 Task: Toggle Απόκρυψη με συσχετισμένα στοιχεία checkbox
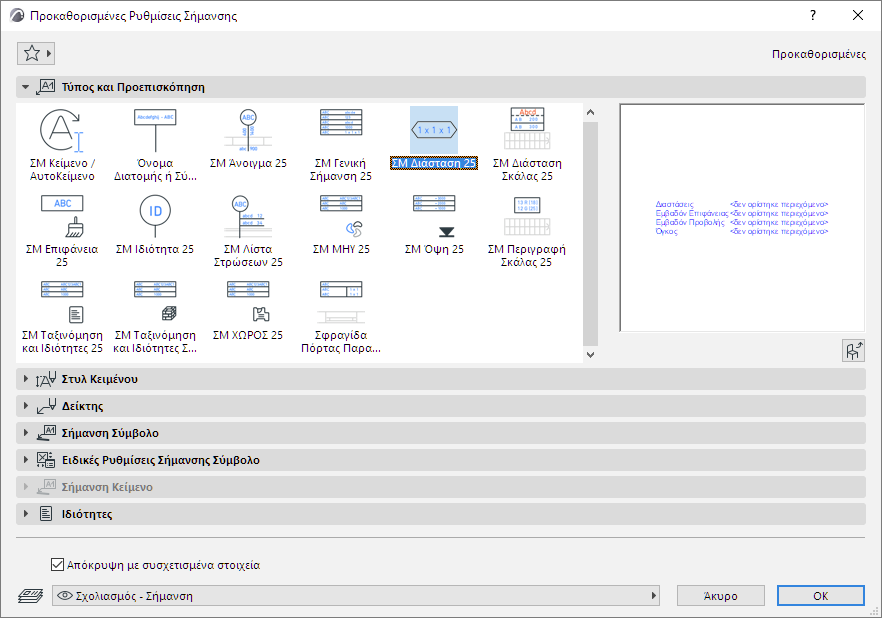[x=57, y=565]
